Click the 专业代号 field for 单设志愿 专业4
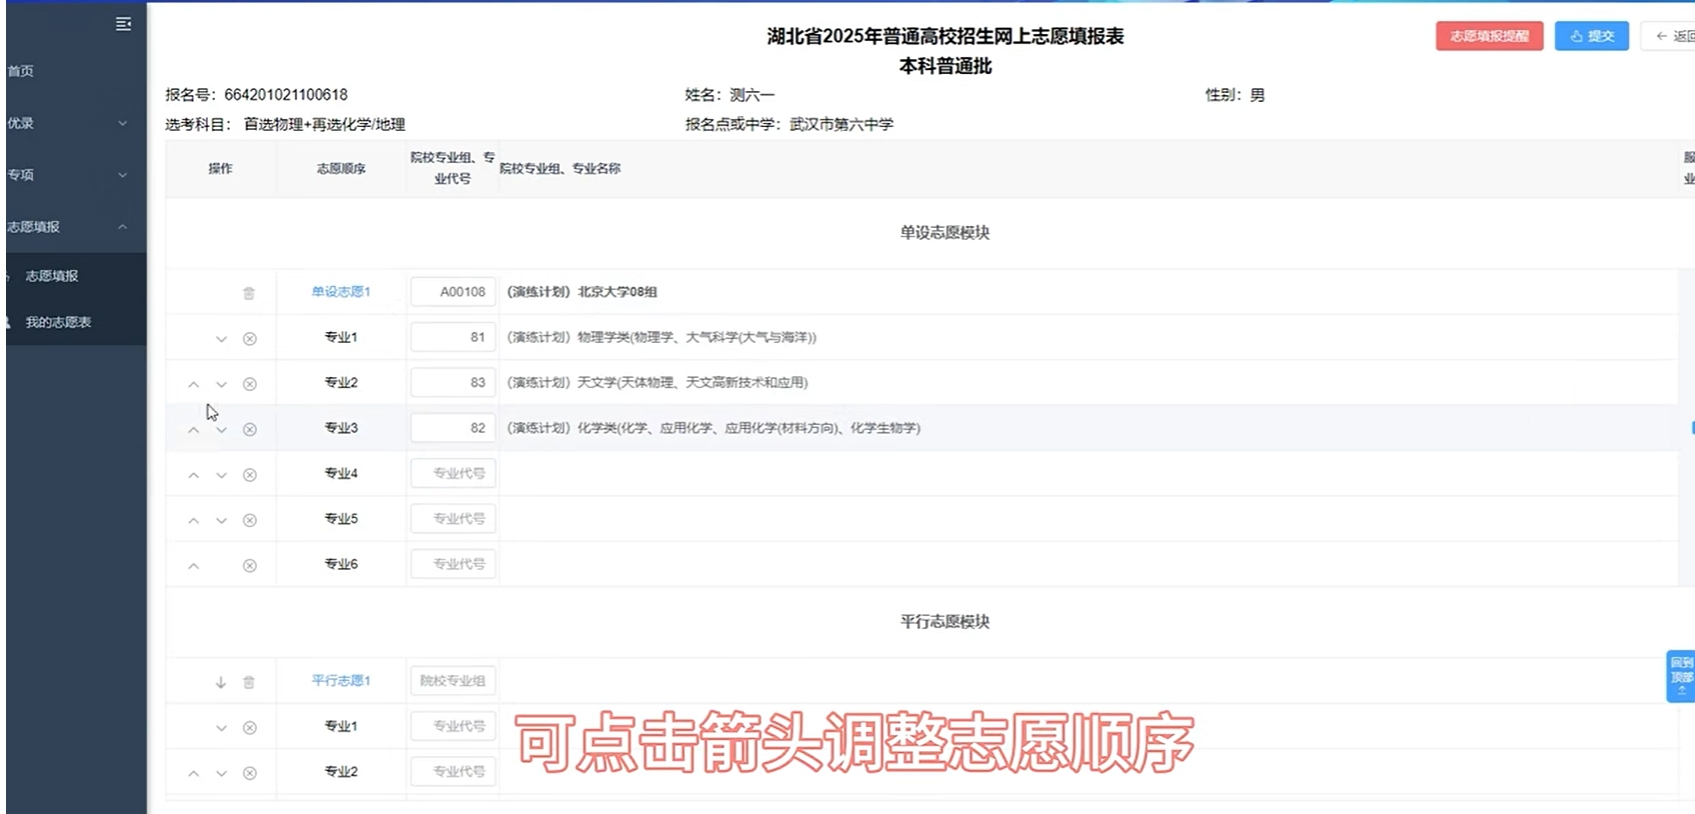Image resolution: width=1695 pixels, height=814 pixels. point(453,473)
